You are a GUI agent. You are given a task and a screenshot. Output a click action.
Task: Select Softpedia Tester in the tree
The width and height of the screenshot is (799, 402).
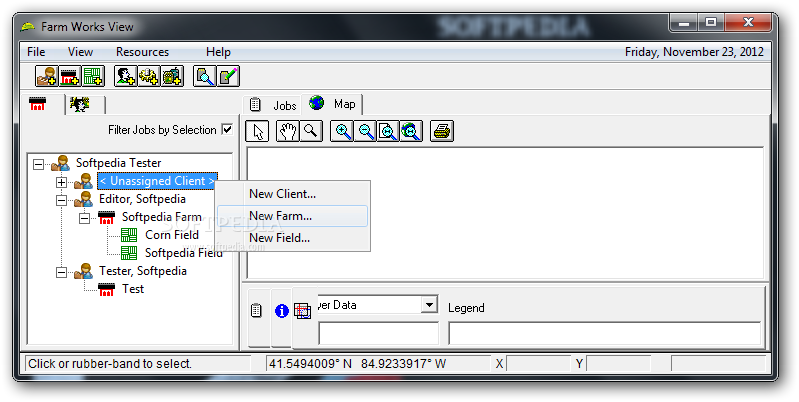pos(118,163)
